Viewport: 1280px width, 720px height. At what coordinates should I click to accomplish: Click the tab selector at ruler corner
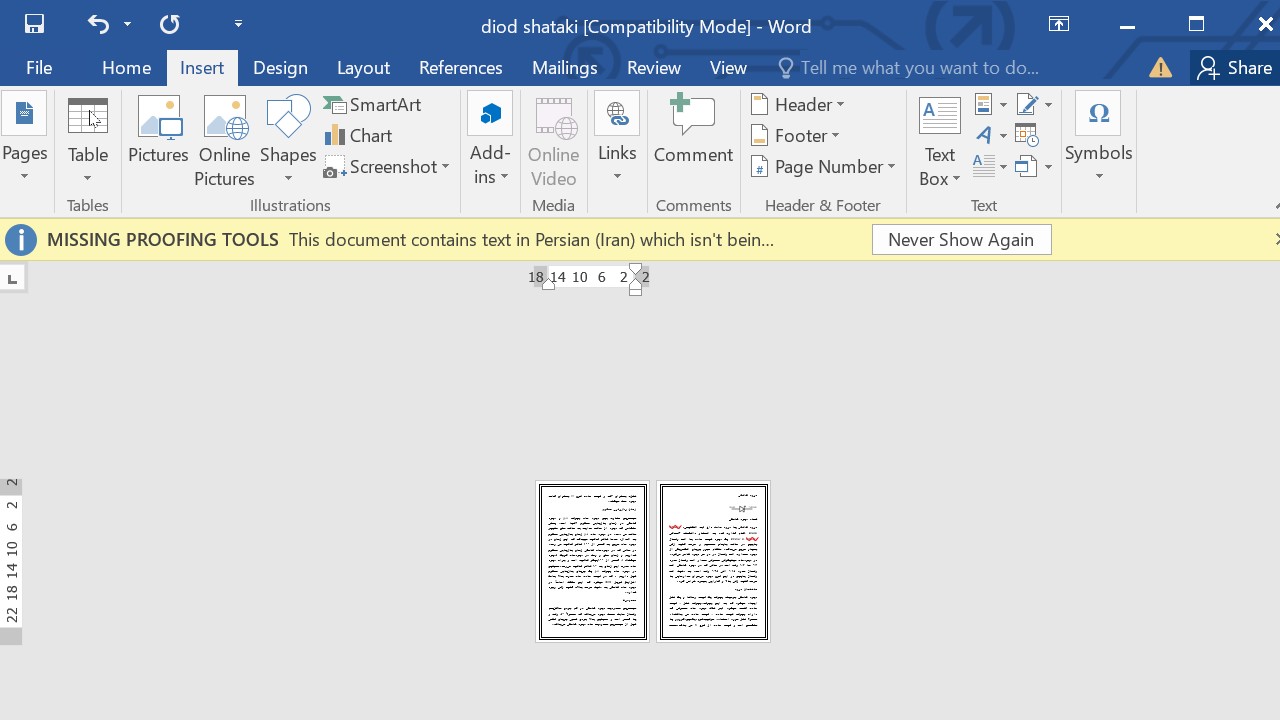tap(12, 279)
